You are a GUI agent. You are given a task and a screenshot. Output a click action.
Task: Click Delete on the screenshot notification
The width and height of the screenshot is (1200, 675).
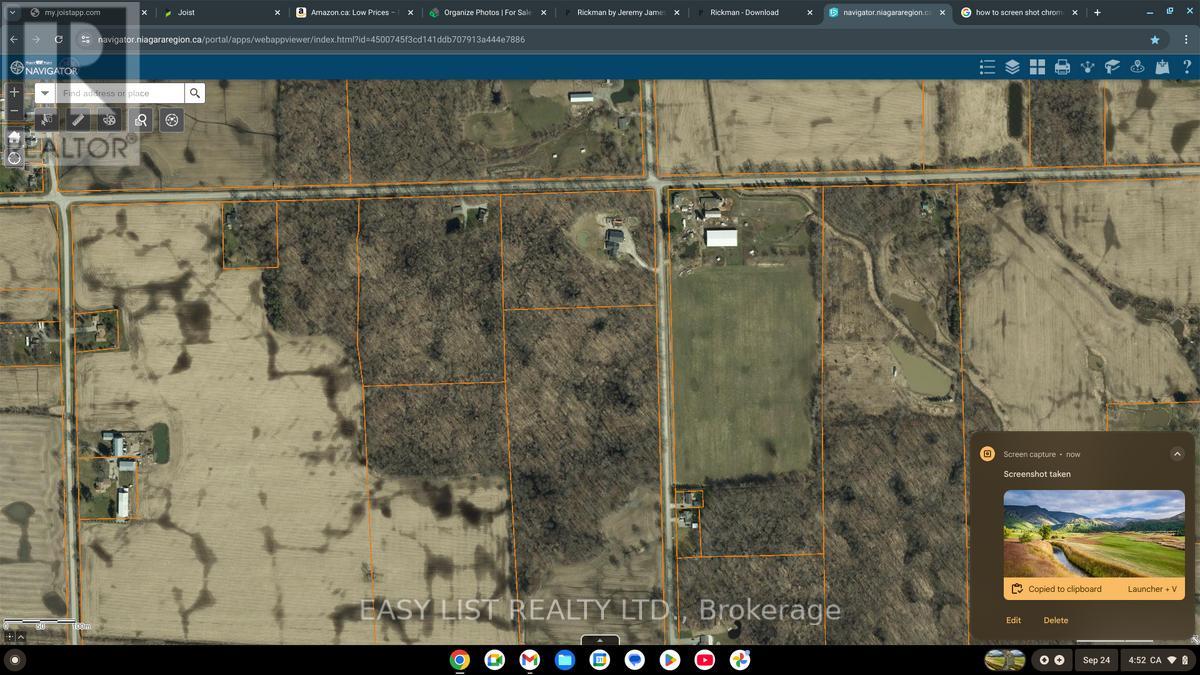[x=1055, y=620]
